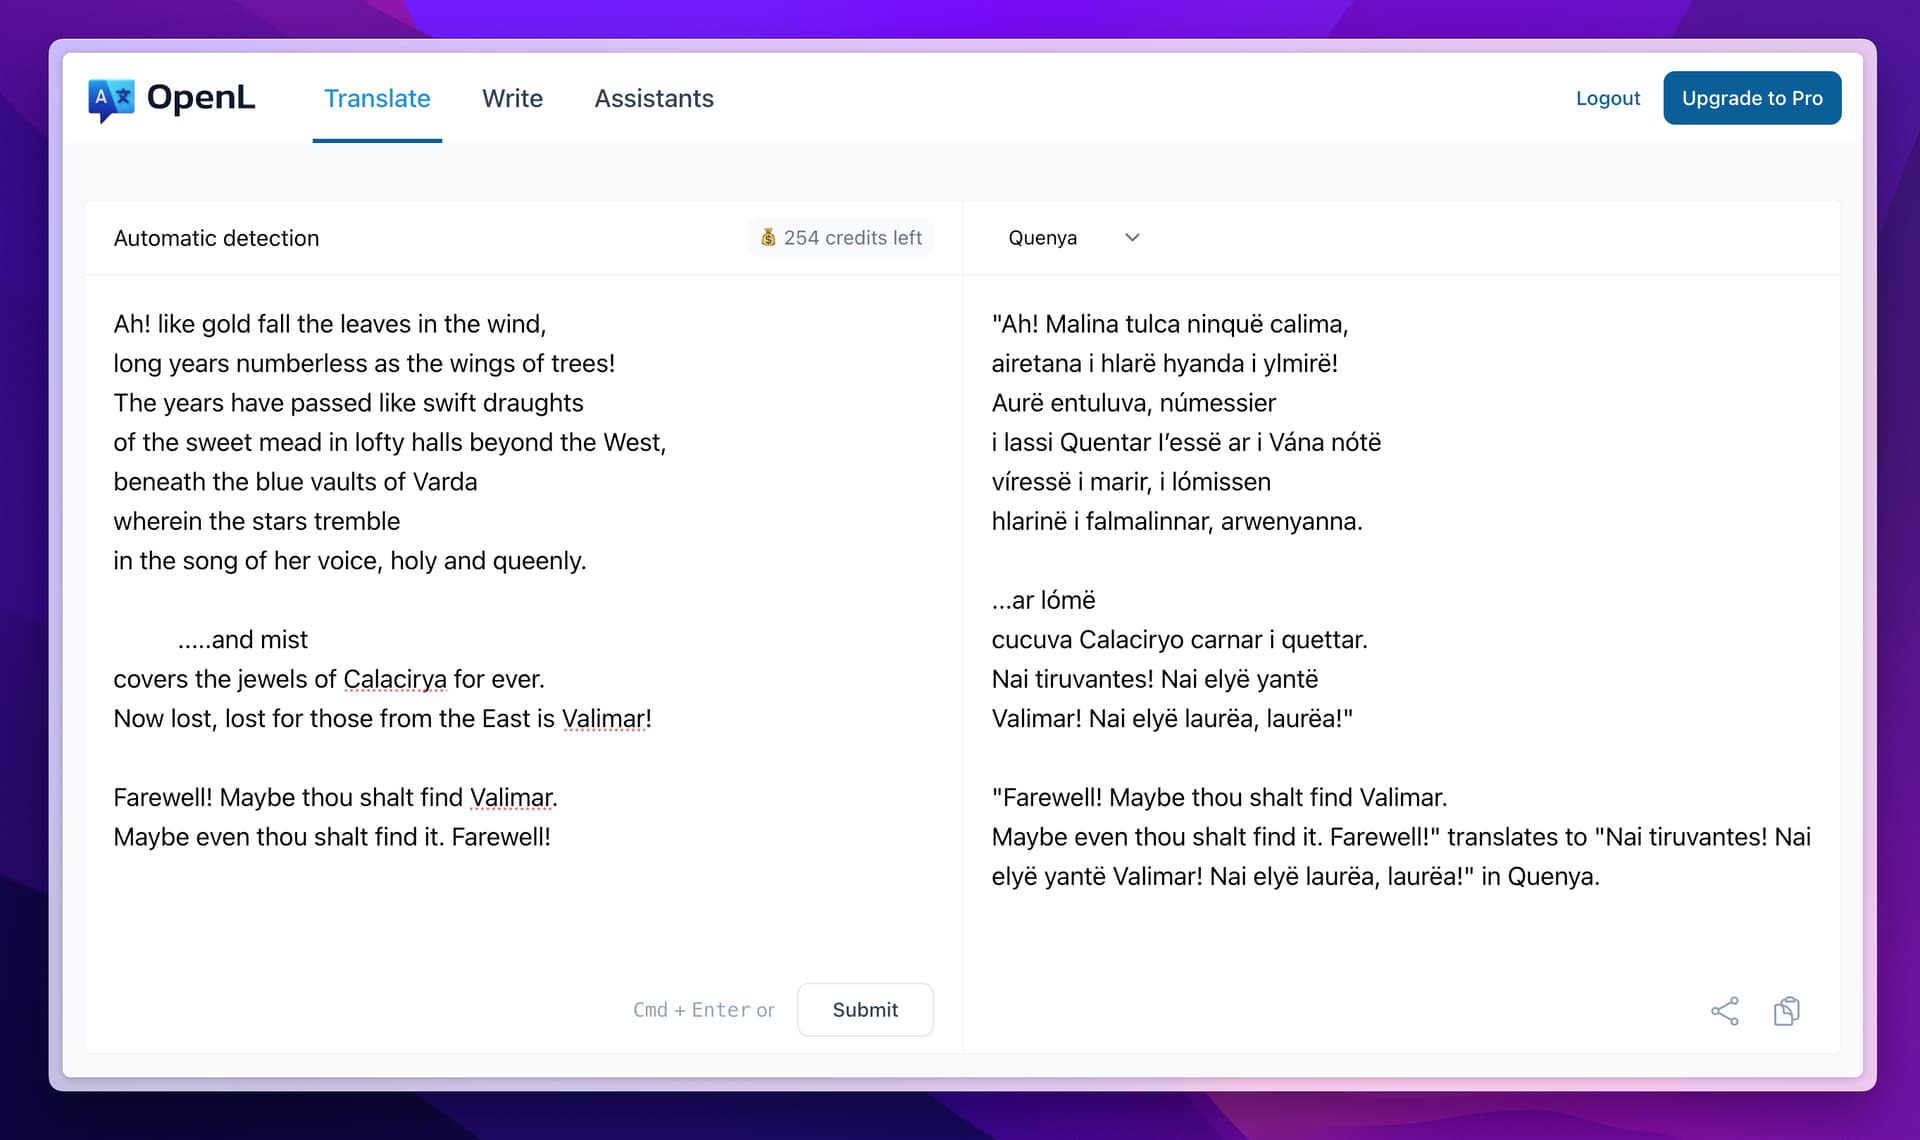Click the OpenL logo icon

111,99
